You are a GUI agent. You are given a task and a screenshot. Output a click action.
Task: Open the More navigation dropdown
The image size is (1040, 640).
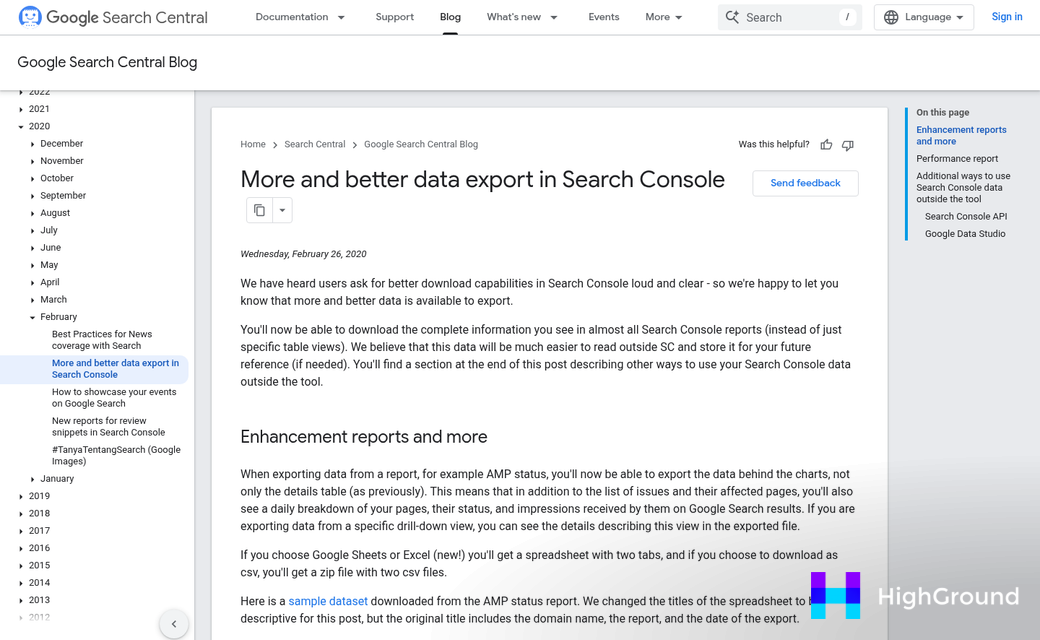click(663, 17)
